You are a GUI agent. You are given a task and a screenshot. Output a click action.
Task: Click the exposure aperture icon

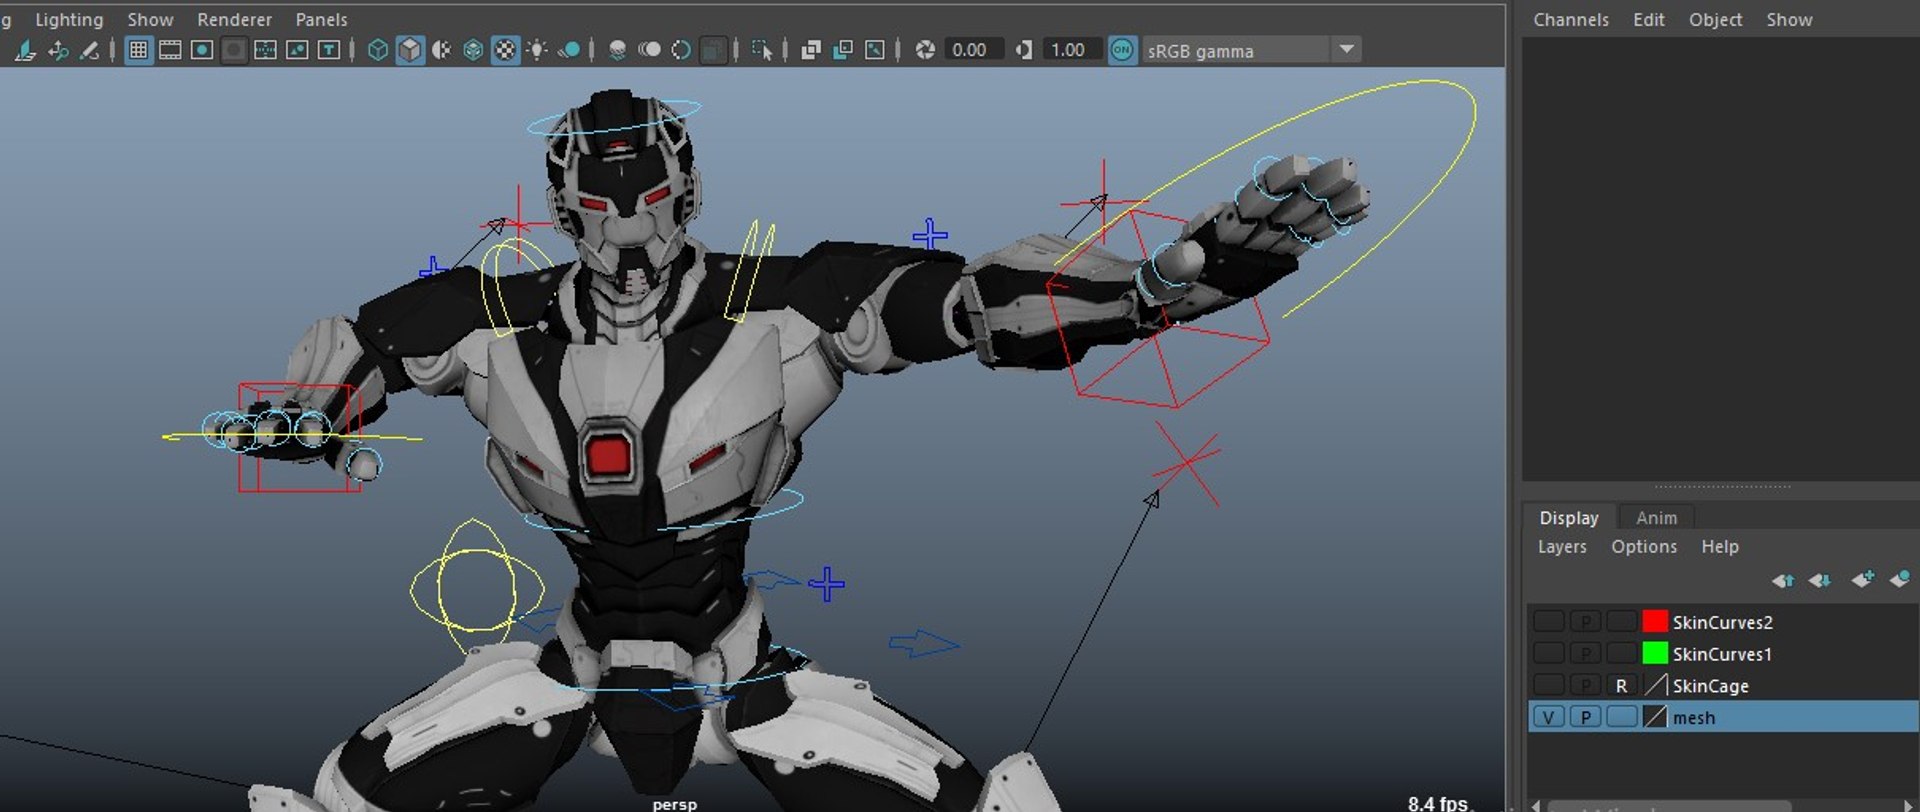tap(925, 50)
